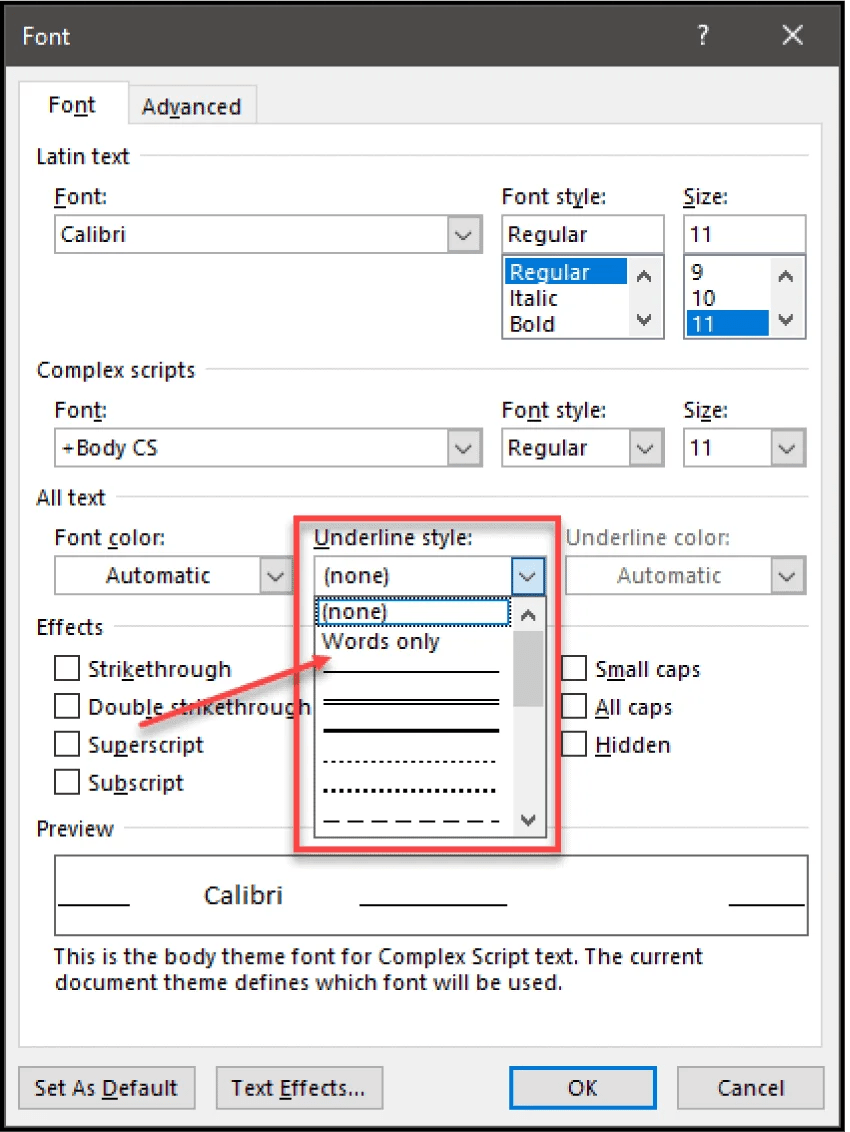Enable the Strikethrough effect

coord(66,668)
